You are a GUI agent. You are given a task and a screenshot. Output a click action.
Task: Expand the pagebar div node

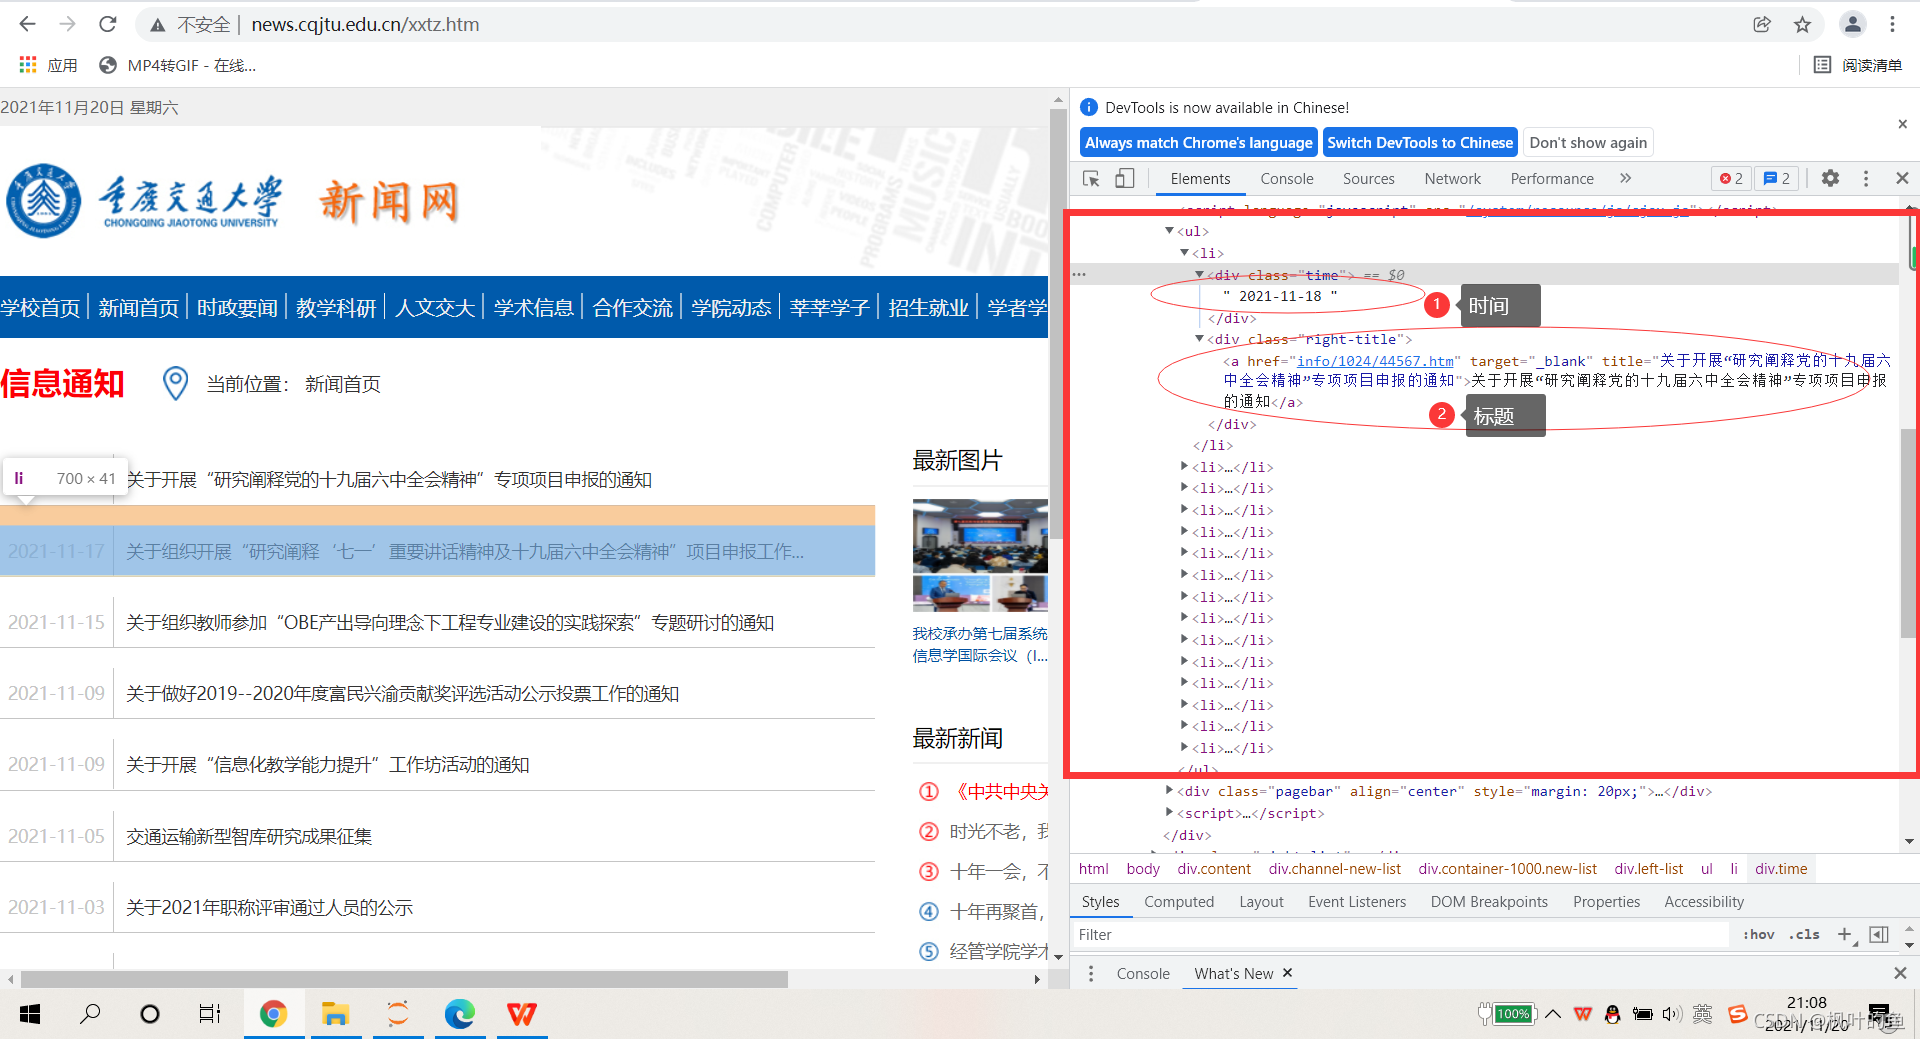[x=1169, y=790]
